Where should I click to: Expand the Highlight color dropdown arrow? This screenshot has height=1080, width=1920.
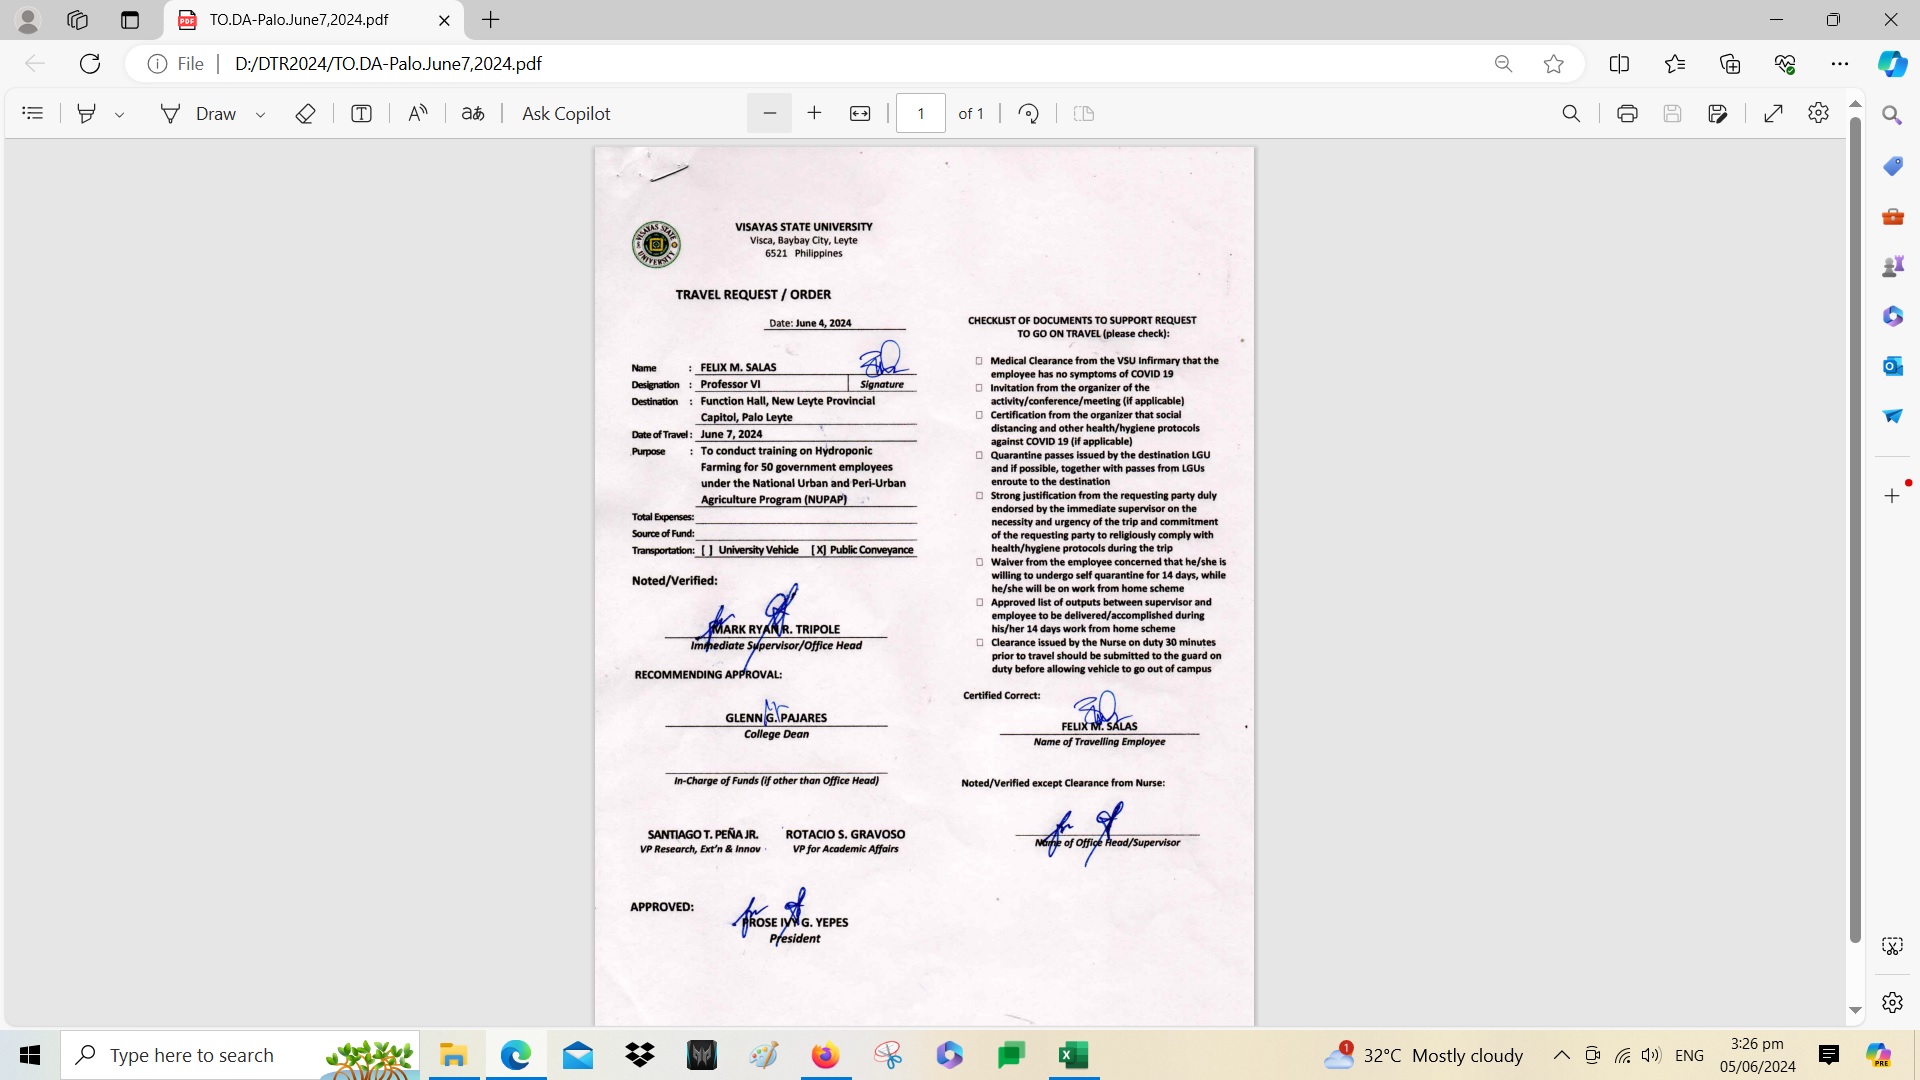120,115
